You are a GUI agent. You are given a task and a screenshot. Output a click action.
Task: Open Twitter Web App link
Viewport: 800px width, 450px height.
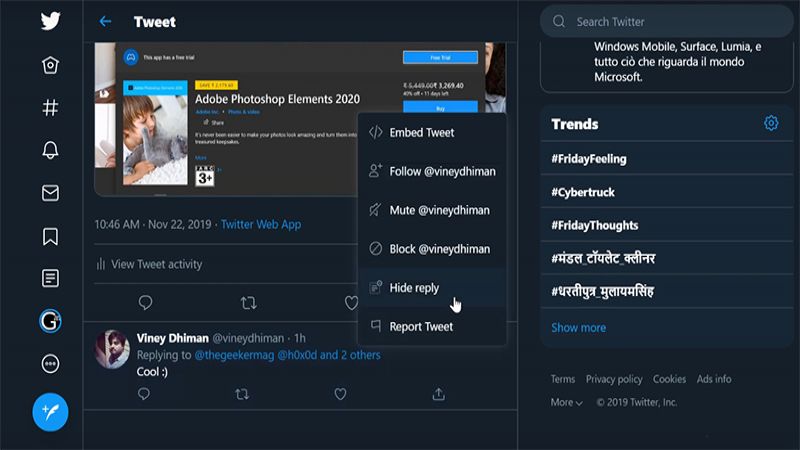pos(261,224)
